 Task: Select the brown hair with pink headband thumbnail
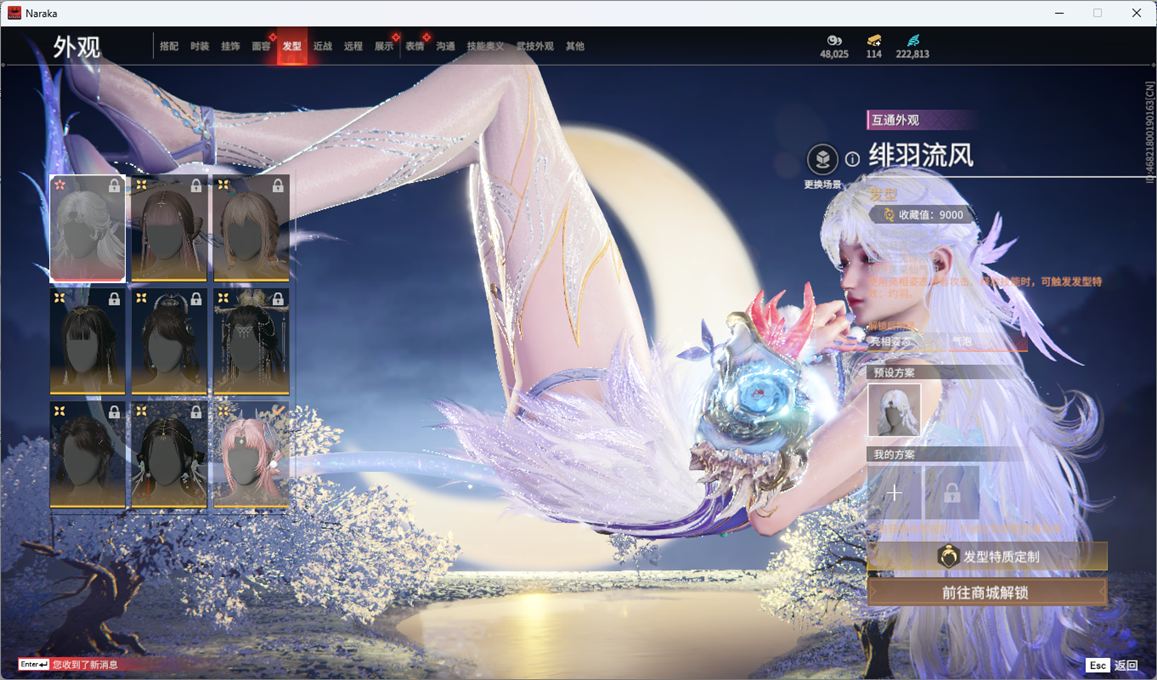point(169,229)
